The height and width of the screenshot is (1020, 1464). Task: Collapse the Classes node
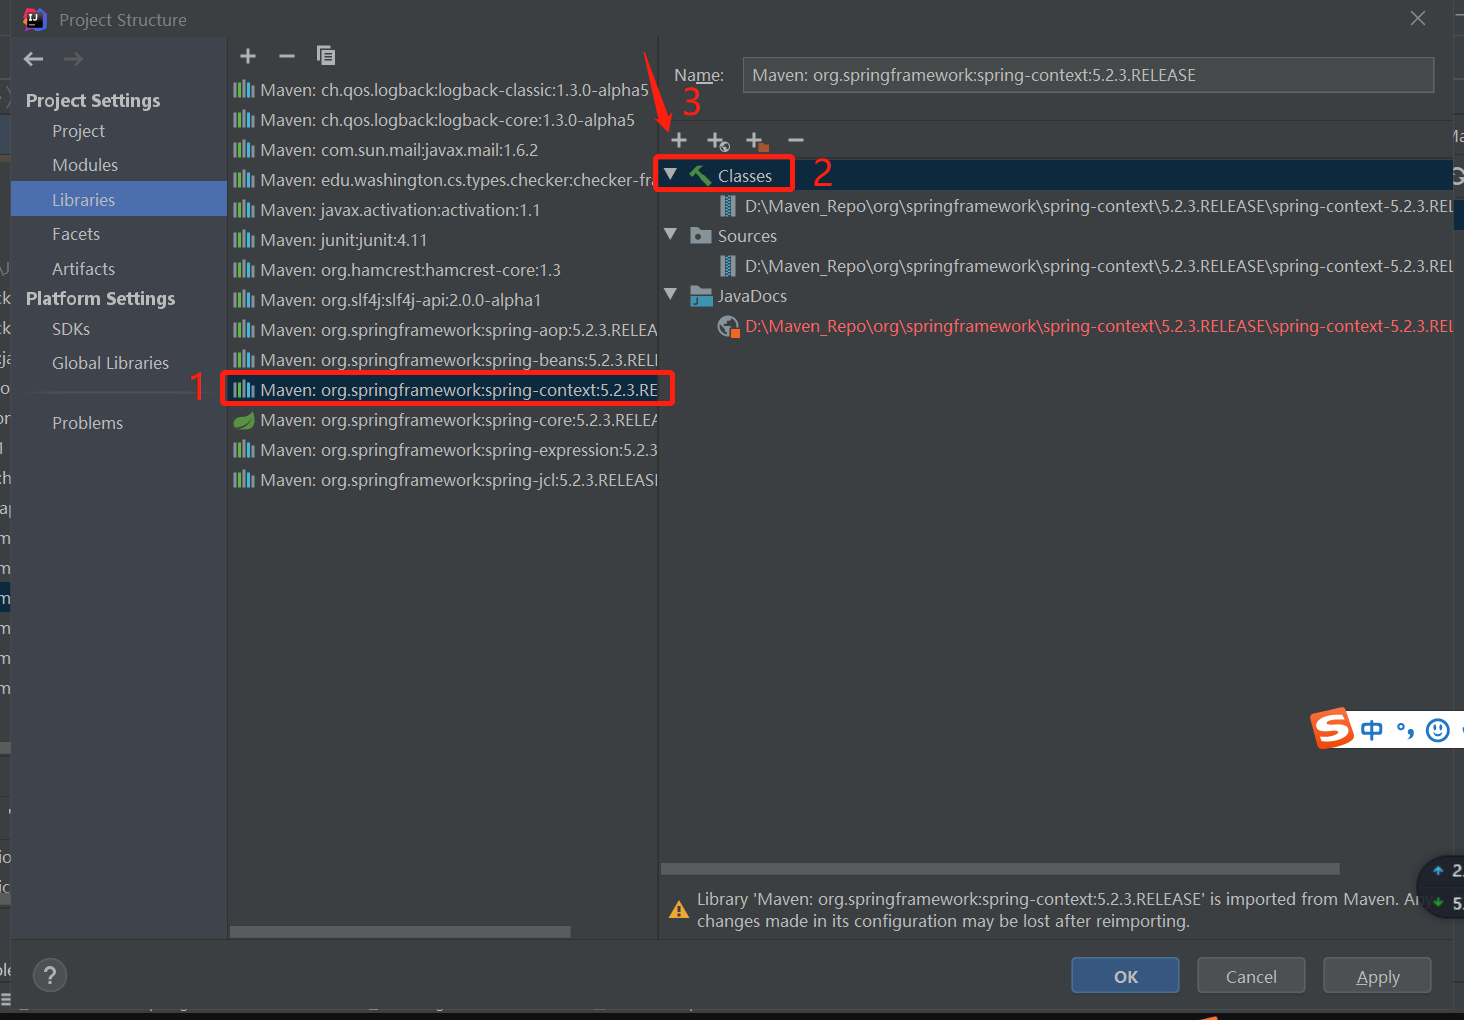671,175
